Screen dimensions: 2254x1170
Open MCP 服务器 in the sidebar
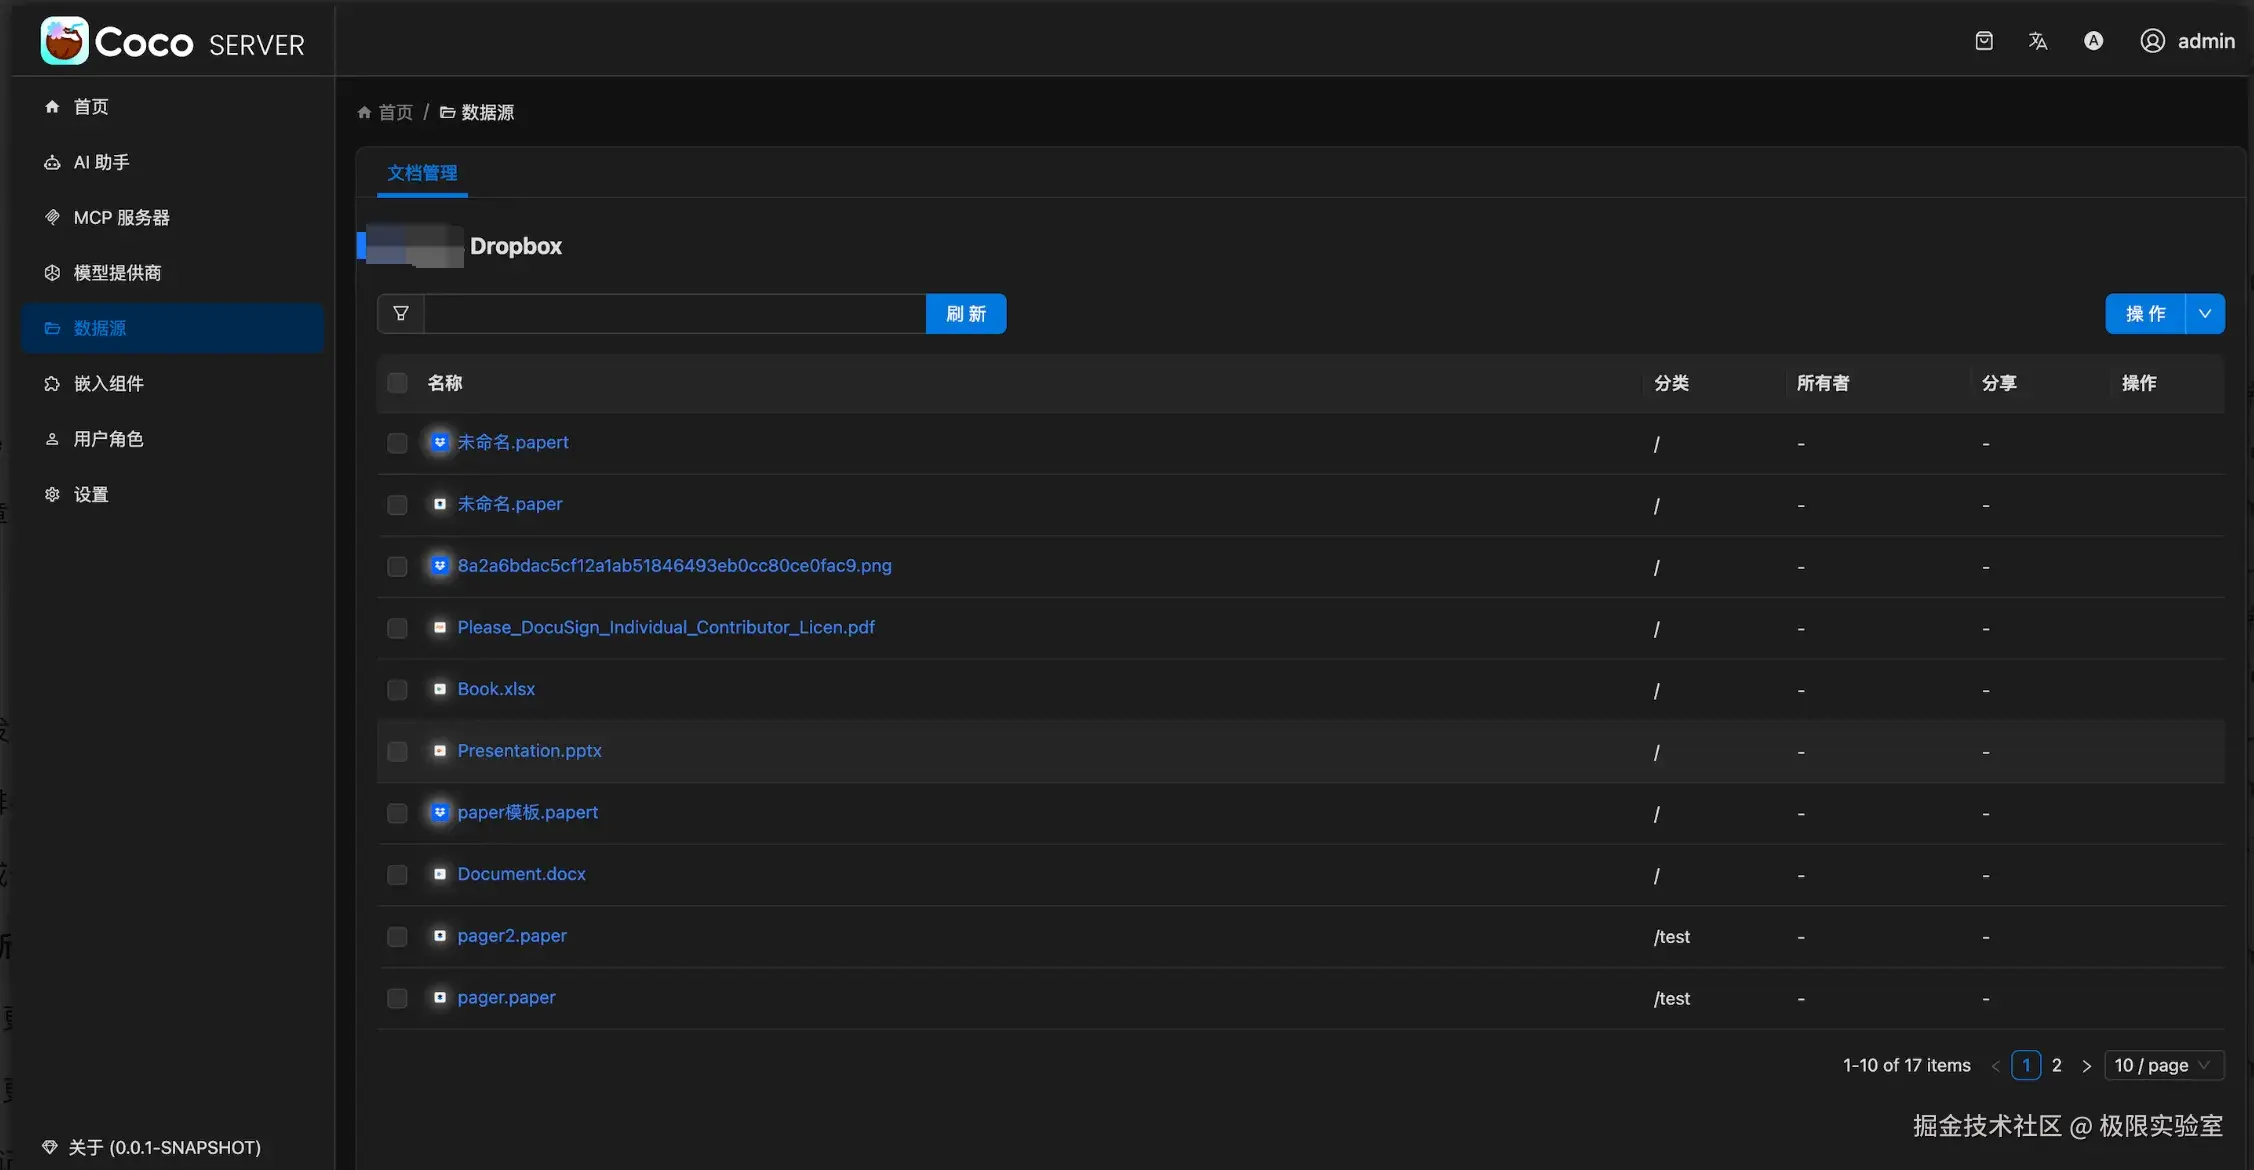pyautogui.click(x=121, y=218)
